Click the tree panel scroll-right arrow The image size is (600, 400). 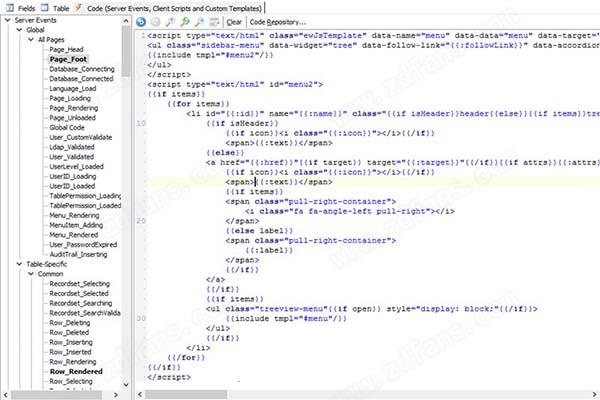[116, 394]
